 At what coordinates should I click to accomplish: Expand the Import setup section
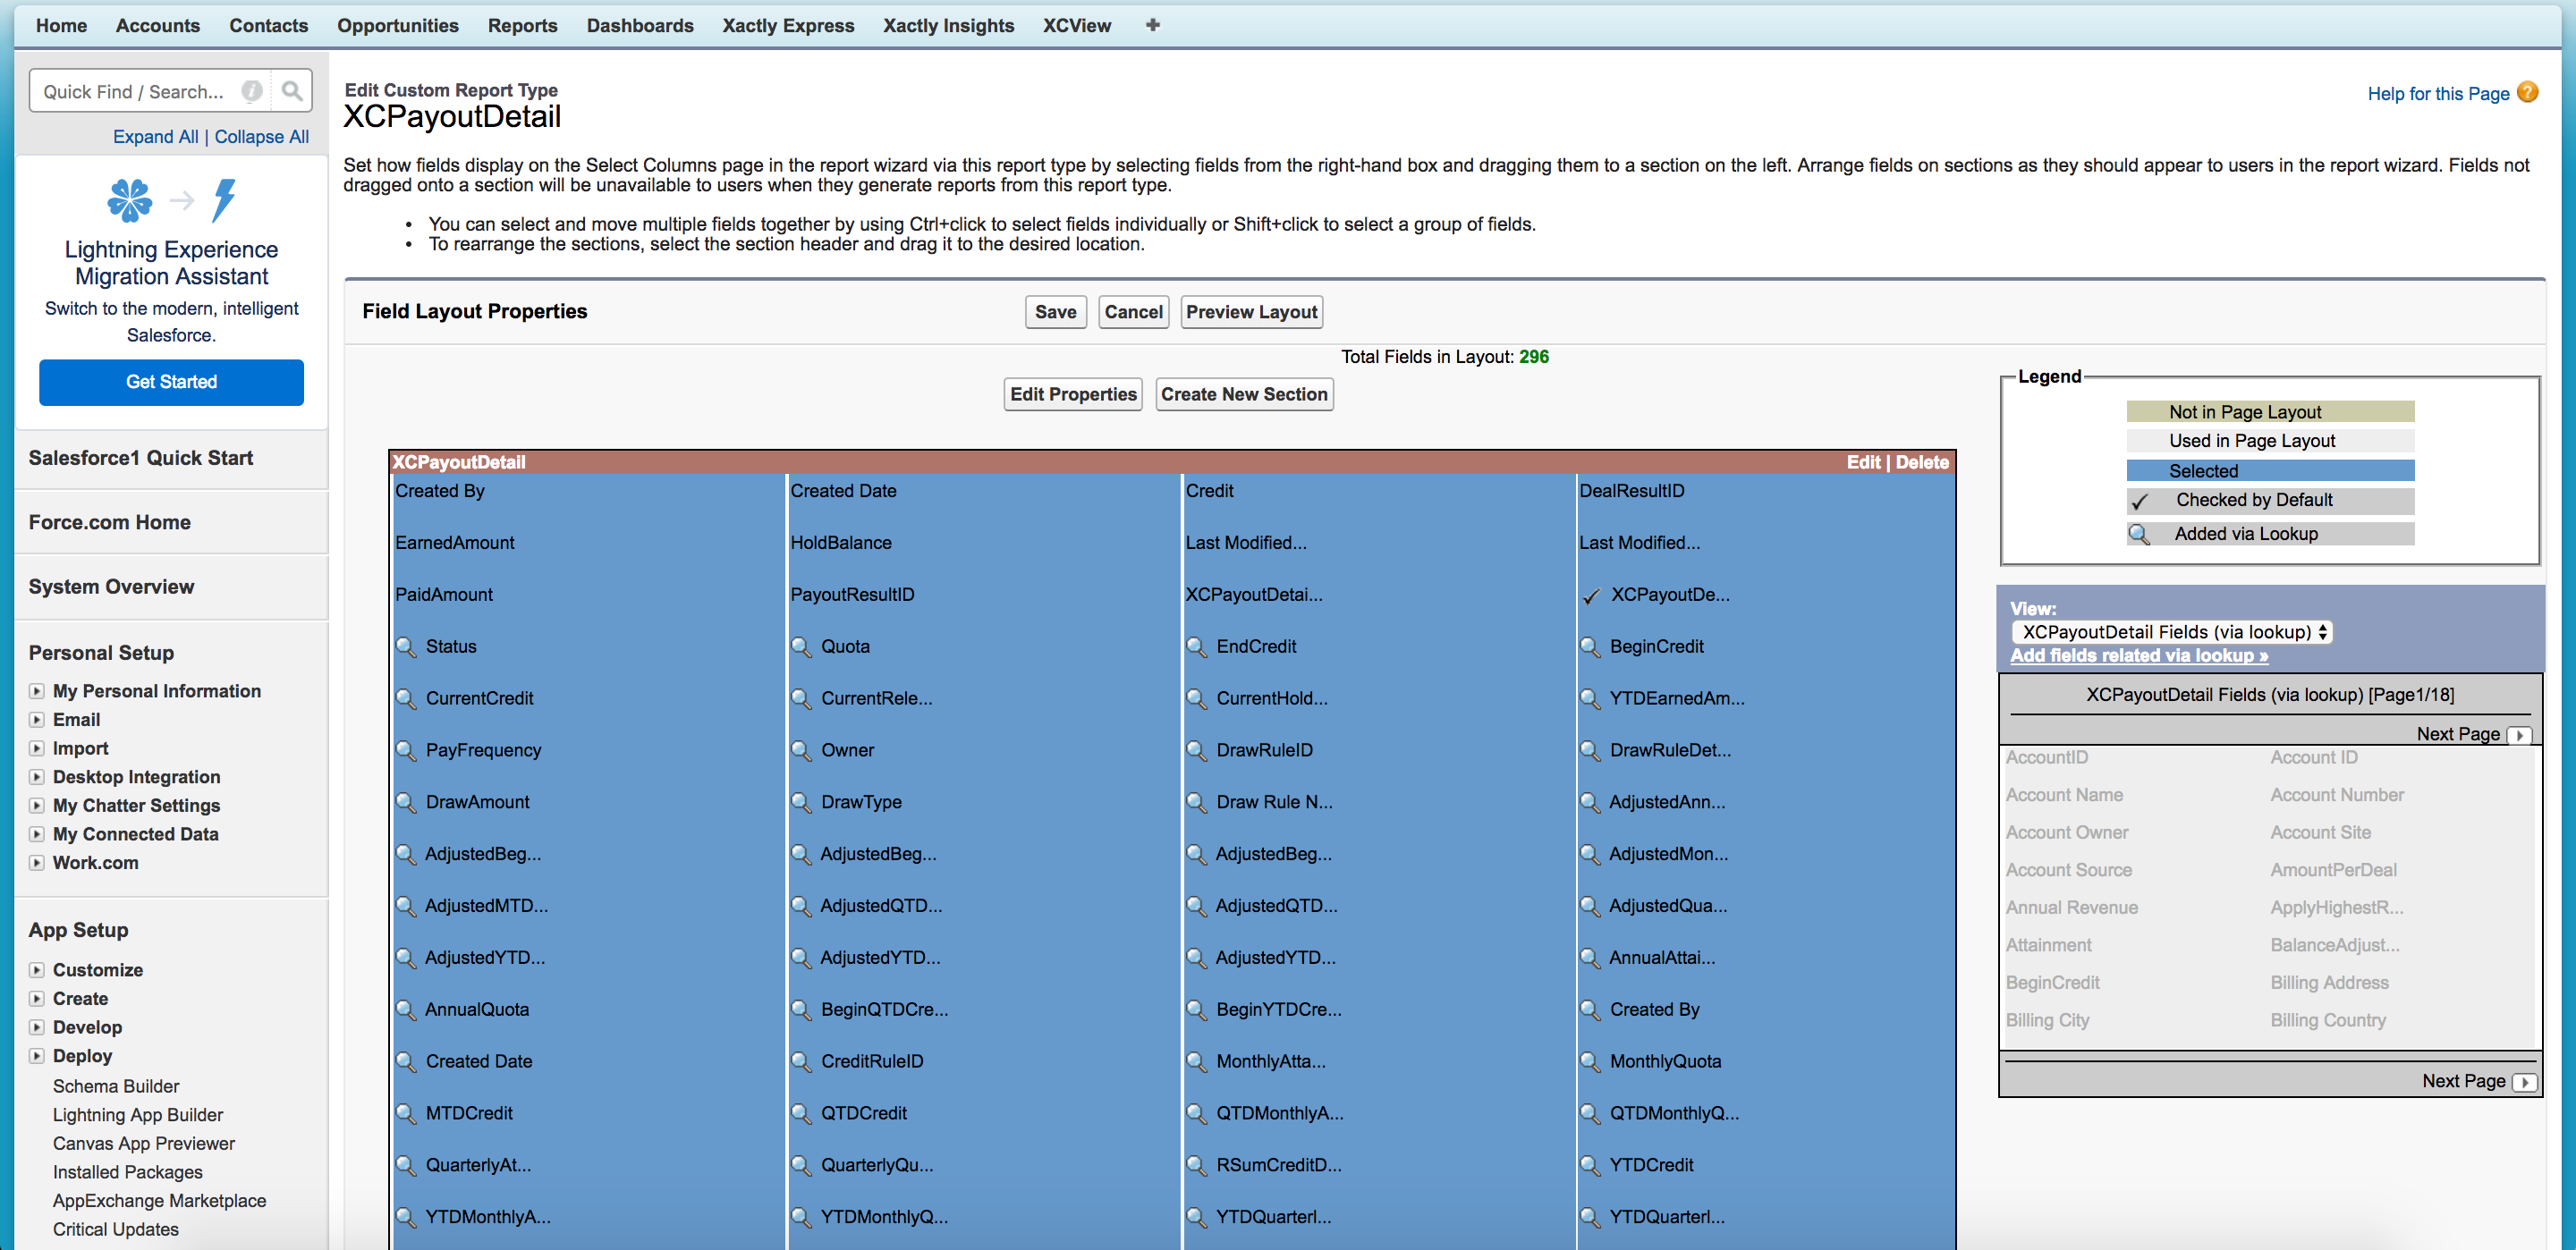[37, 748]
